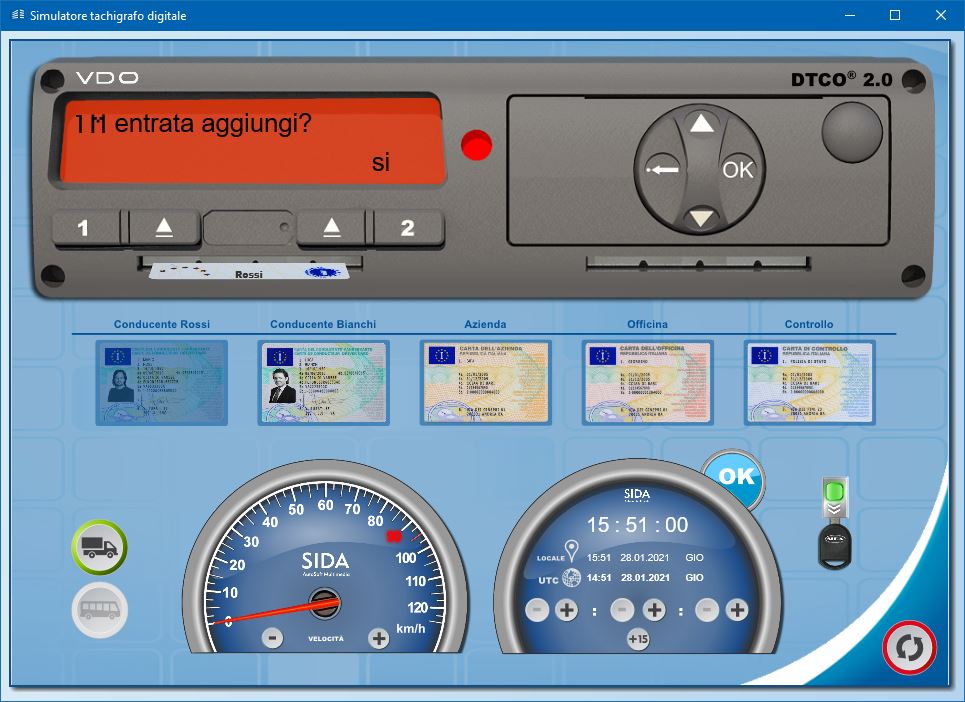This screenshot has width=965, height=702.
Task: Eject card from slot 1
Action: [x=165, y=228]
